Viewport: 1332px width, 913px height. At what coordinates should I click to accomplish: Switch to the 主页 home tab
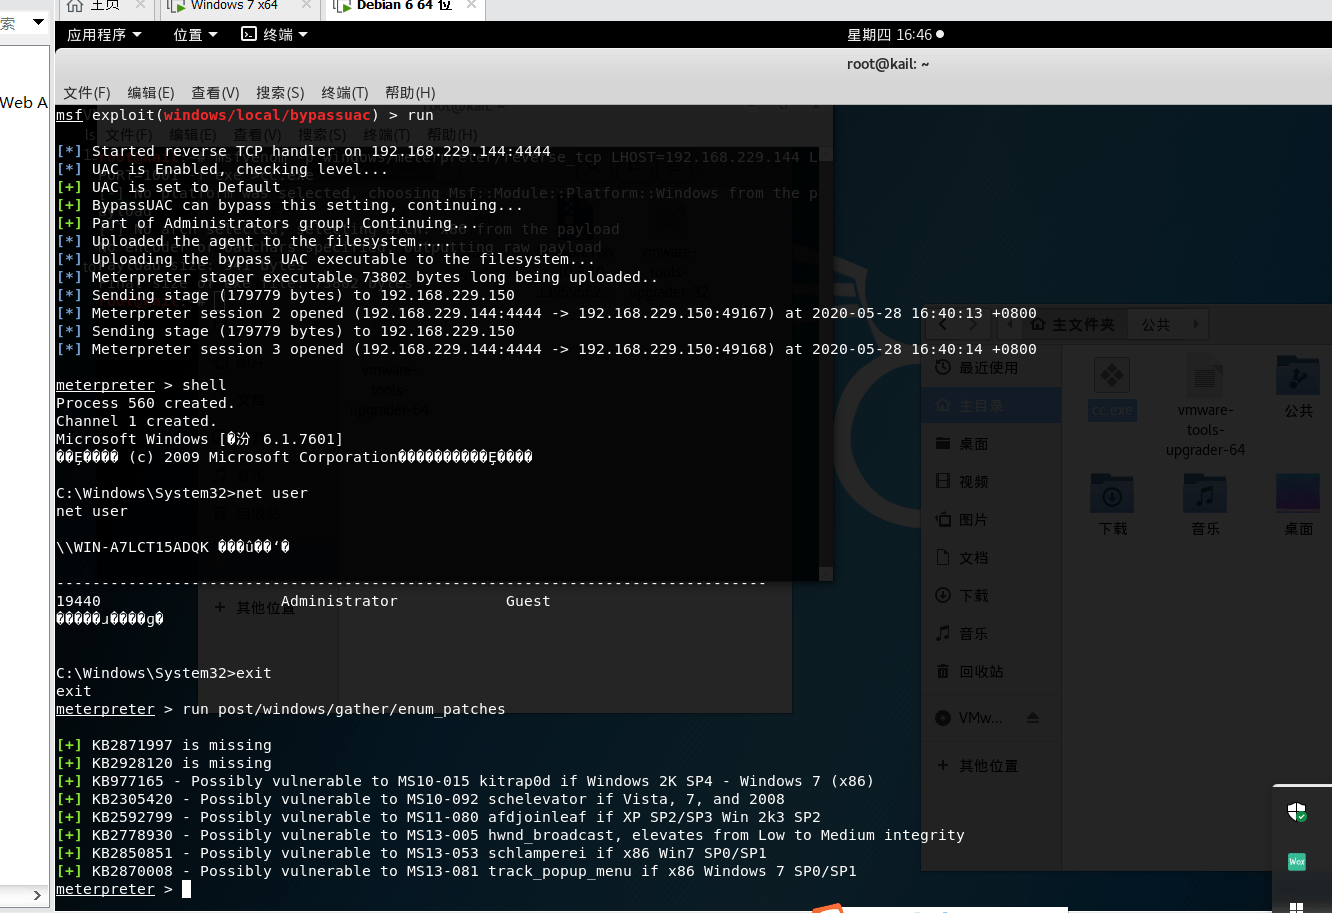point(105,6)
